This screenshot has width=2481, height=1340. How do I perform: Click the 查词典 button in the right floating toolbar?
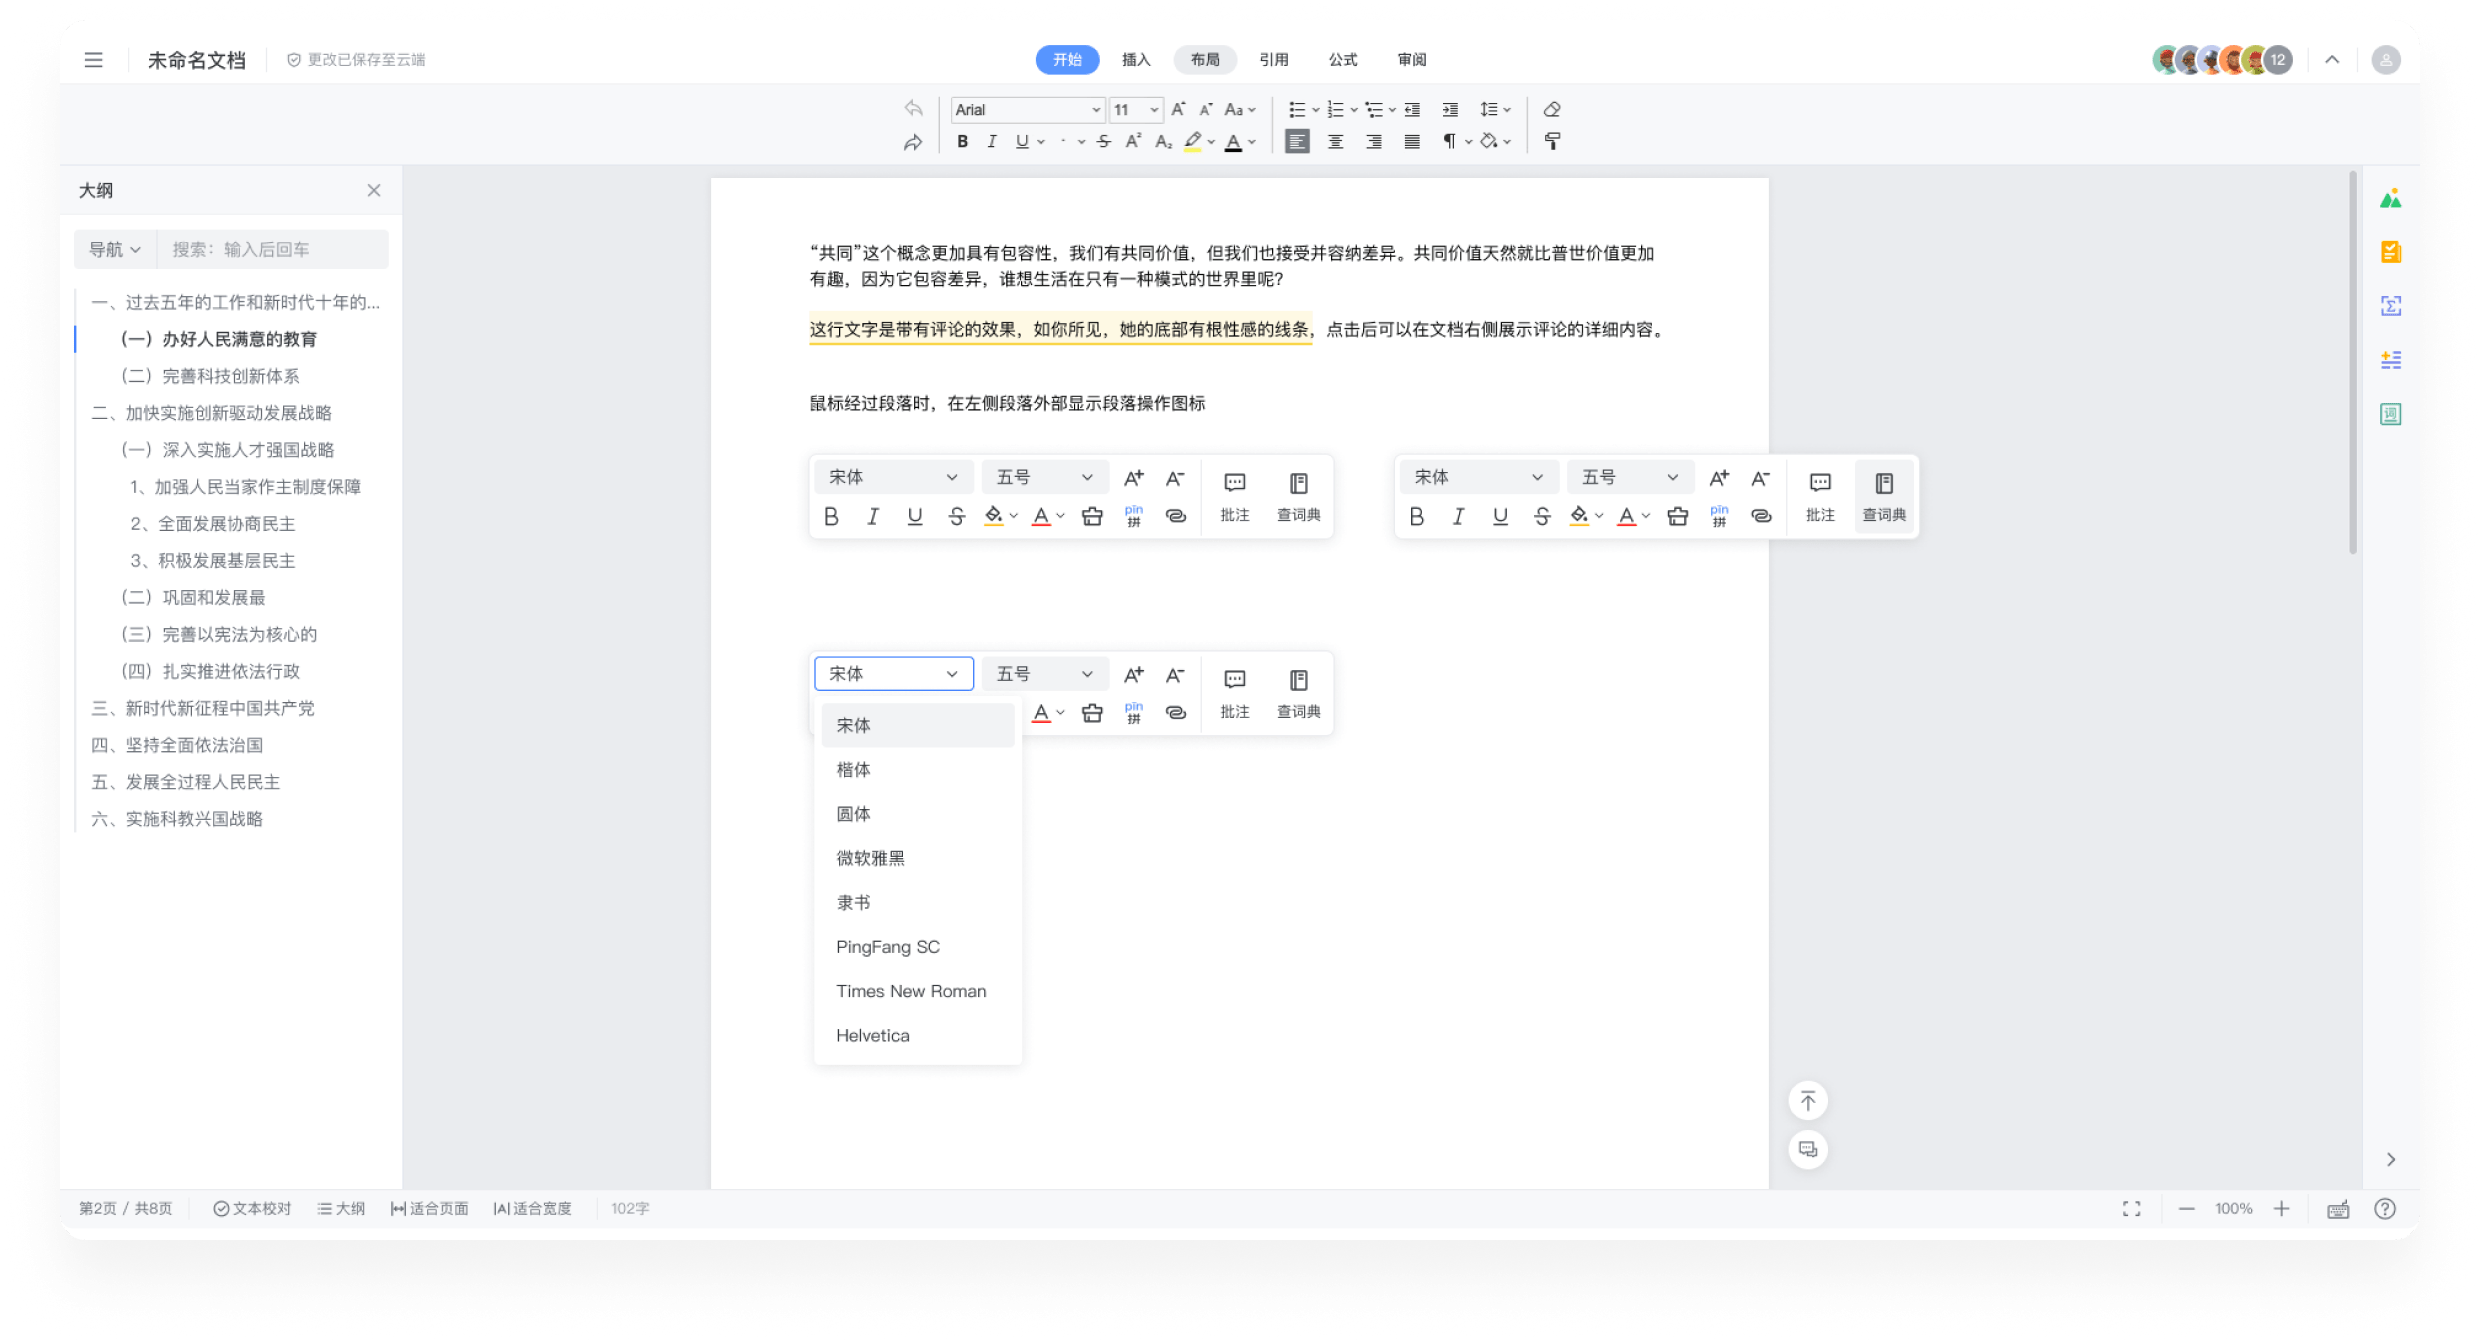(x=1884, y=497)
